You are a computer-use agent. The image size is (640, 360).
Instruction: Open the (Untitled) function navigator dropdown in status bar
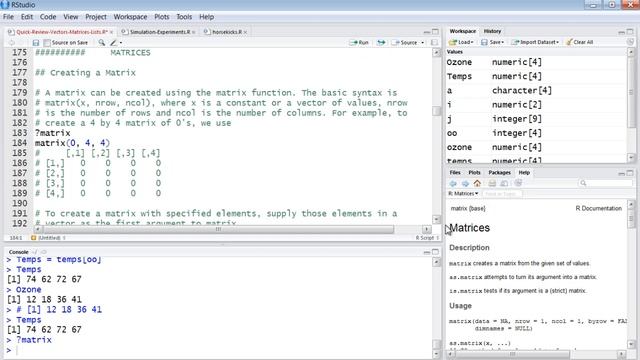(x=48, y=238)
